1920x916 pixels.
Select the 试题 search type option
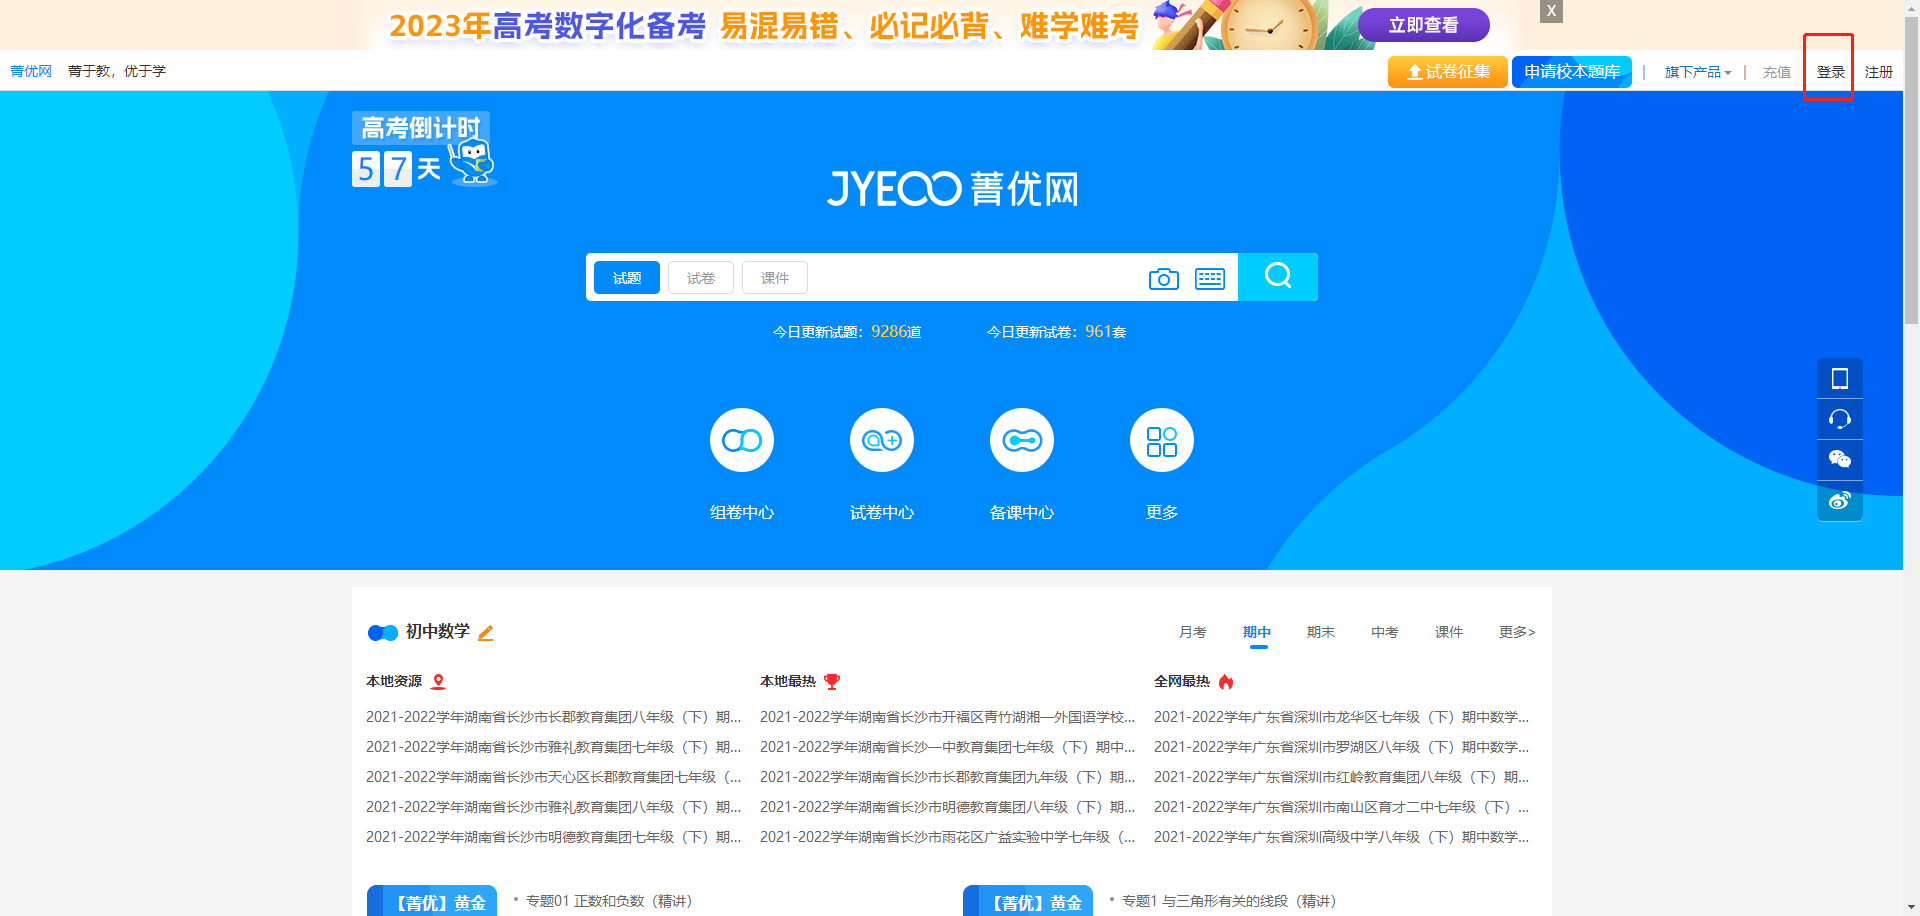(627, 278)
